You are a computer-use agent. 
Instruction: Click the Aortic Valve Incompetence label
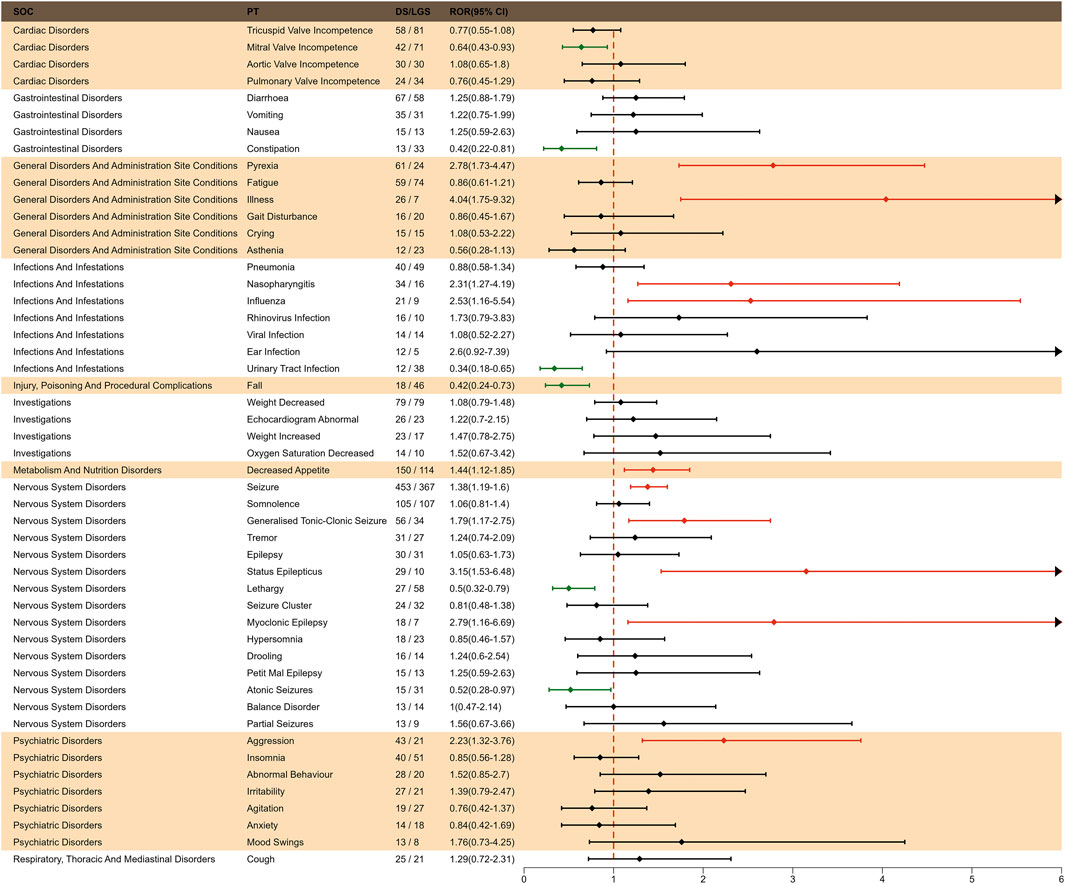pos(303,65)
